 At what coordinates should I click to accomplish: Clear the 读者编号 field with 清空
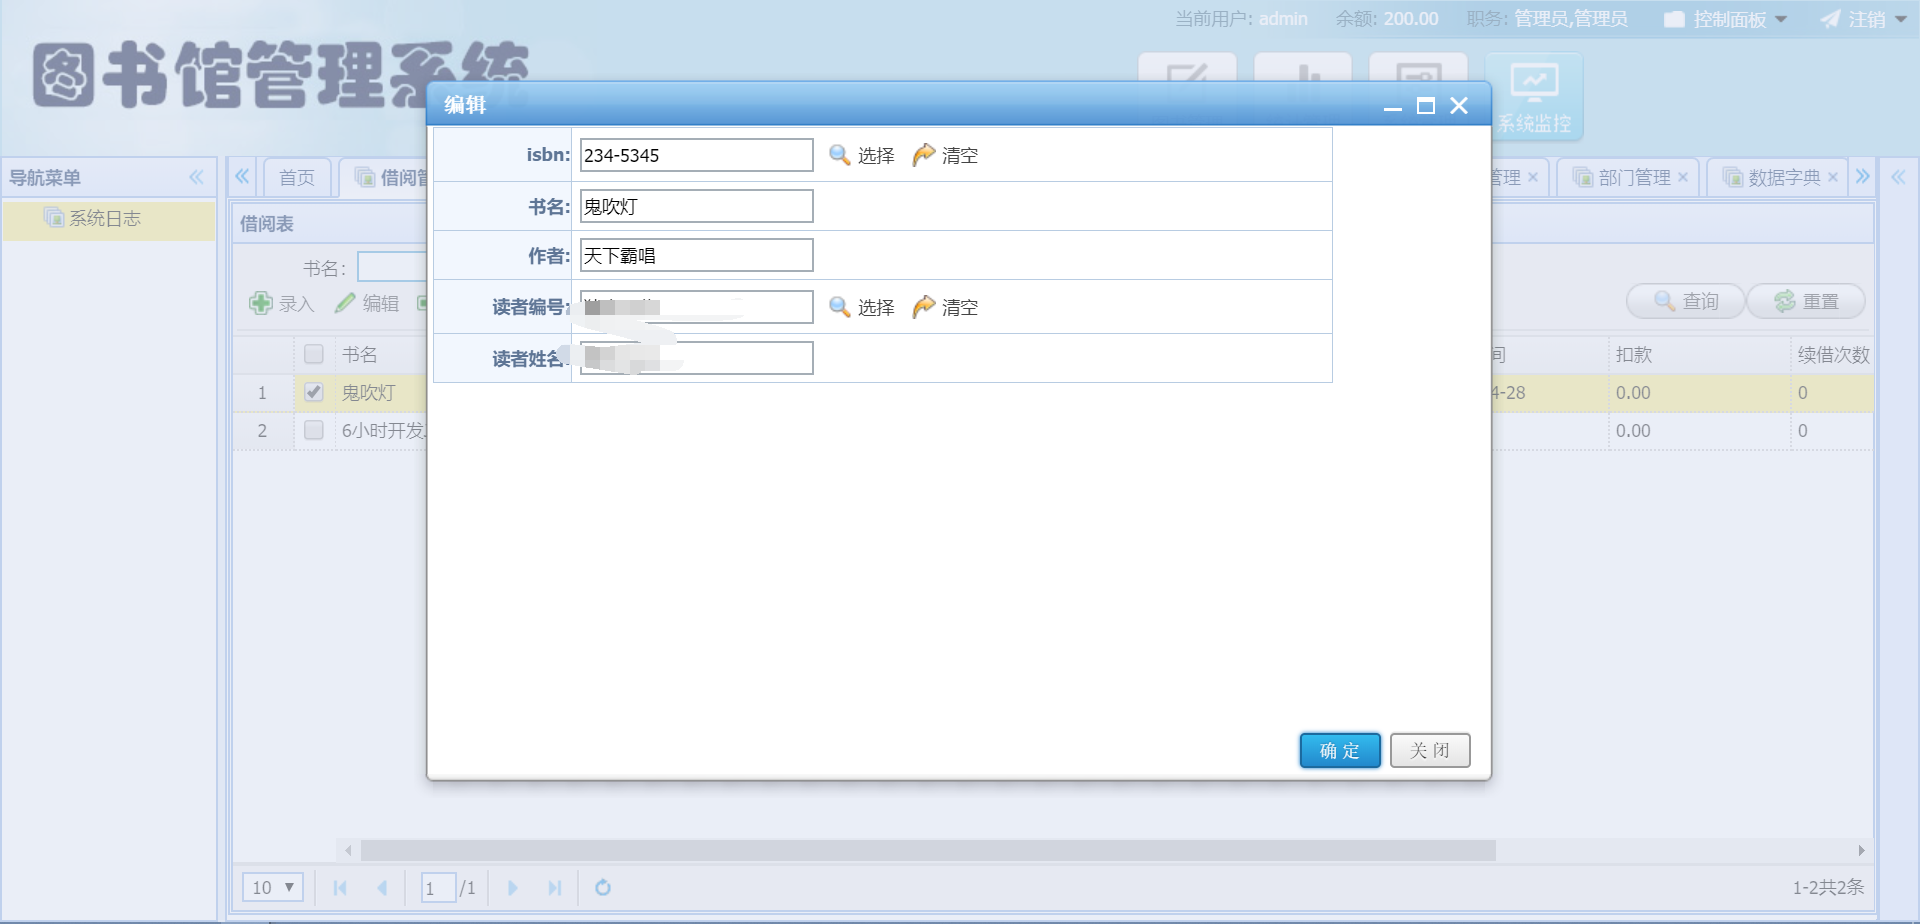(x=945, y=307)
